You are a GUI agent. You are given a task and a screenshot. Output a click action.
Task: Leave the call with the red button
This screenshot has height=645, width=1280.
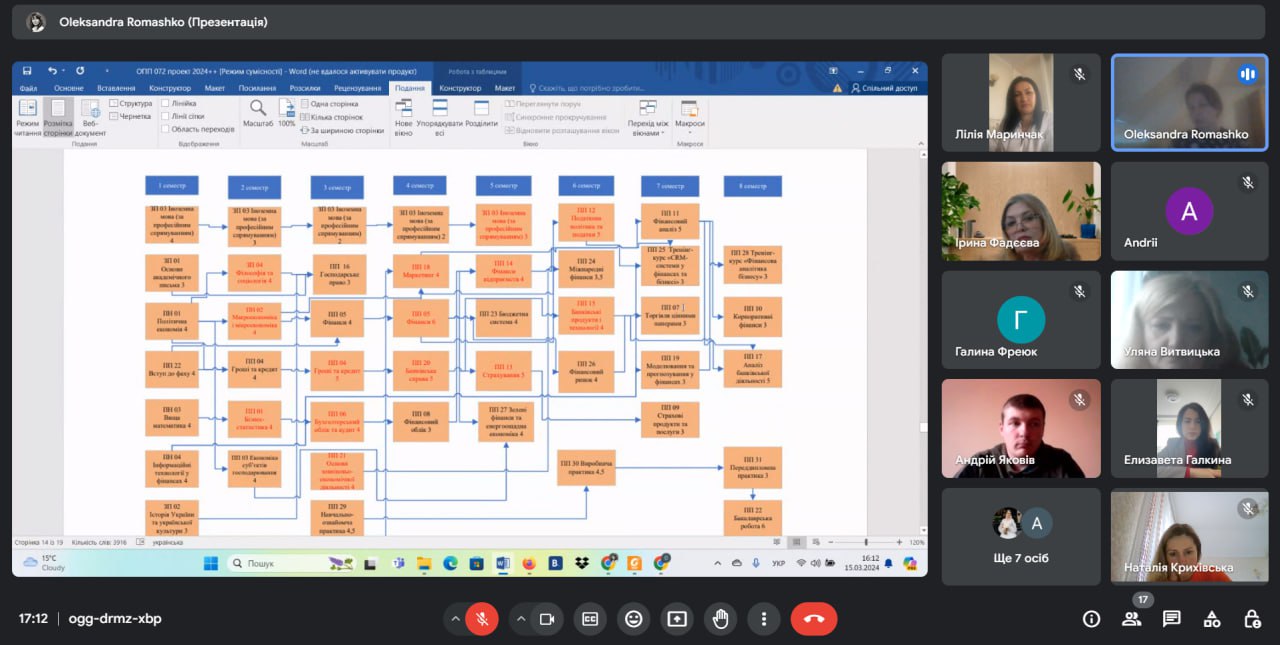[x=813, y=619]
